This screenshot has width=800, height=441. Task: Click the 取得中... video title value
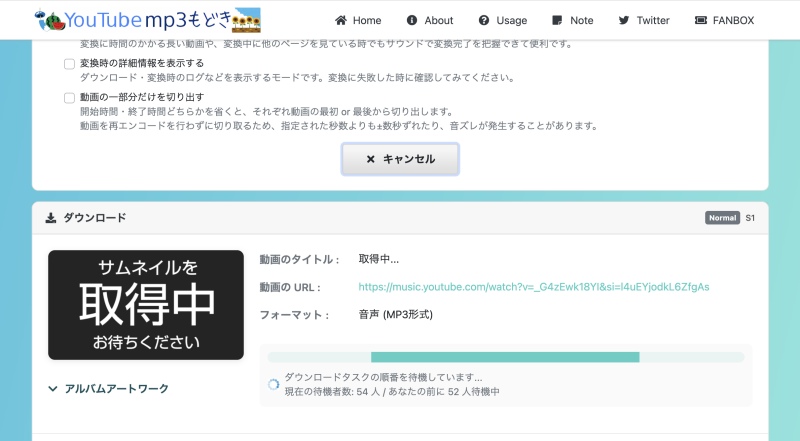click(x=379, y=259)
